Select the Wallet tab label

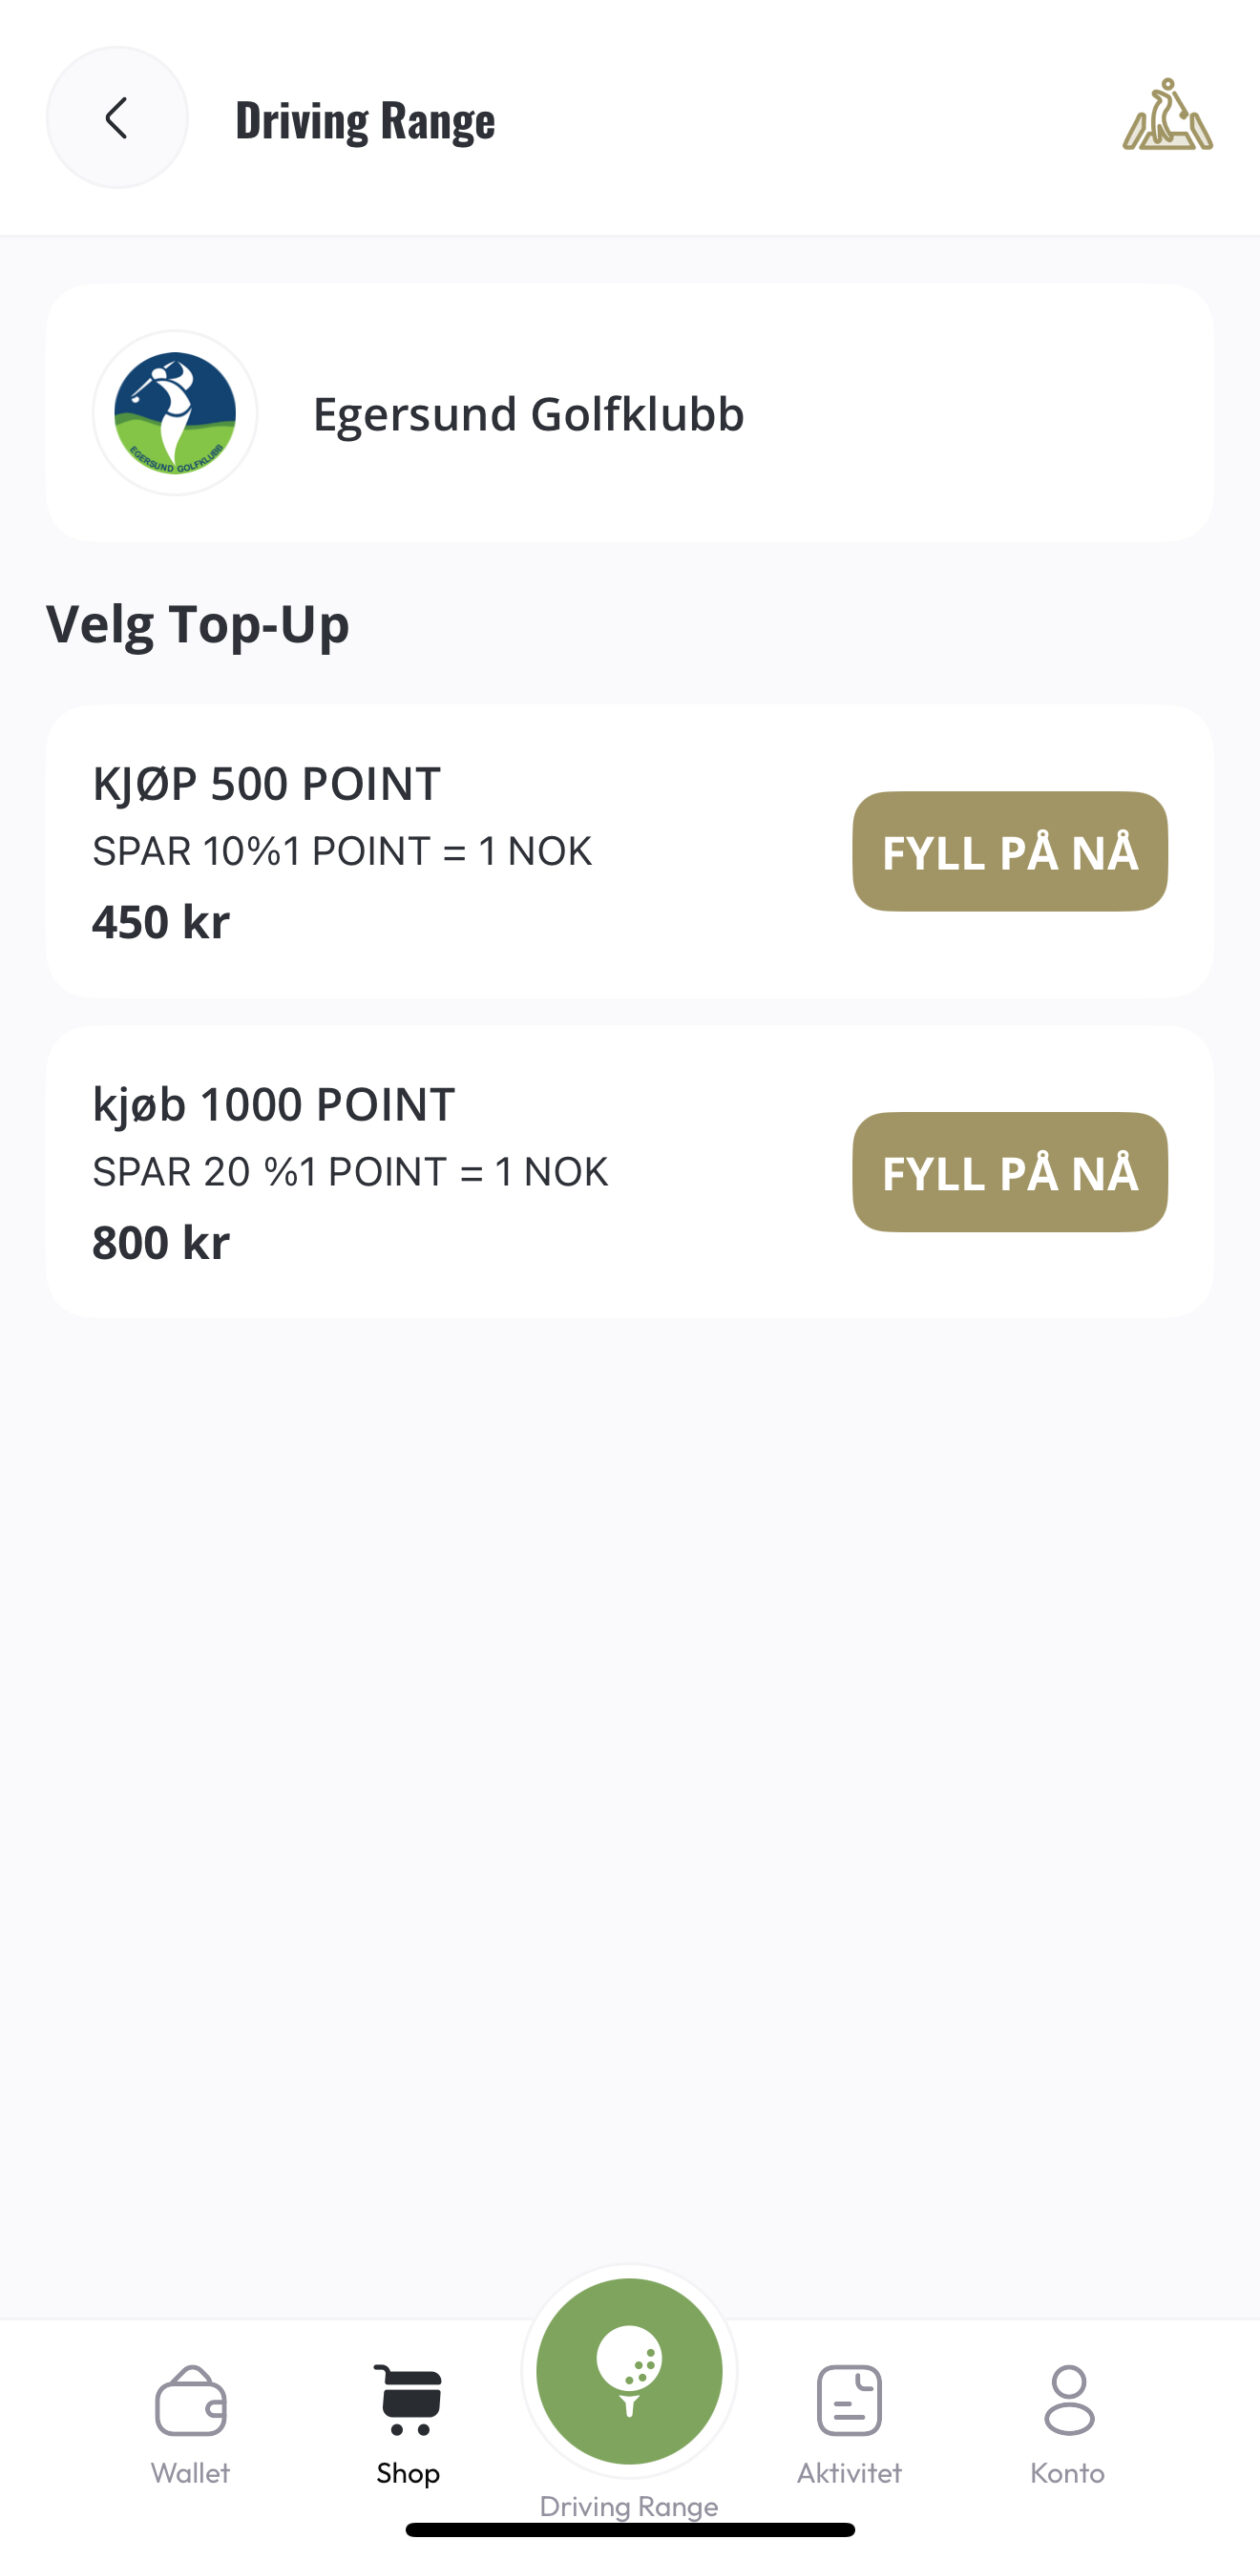190,2473
